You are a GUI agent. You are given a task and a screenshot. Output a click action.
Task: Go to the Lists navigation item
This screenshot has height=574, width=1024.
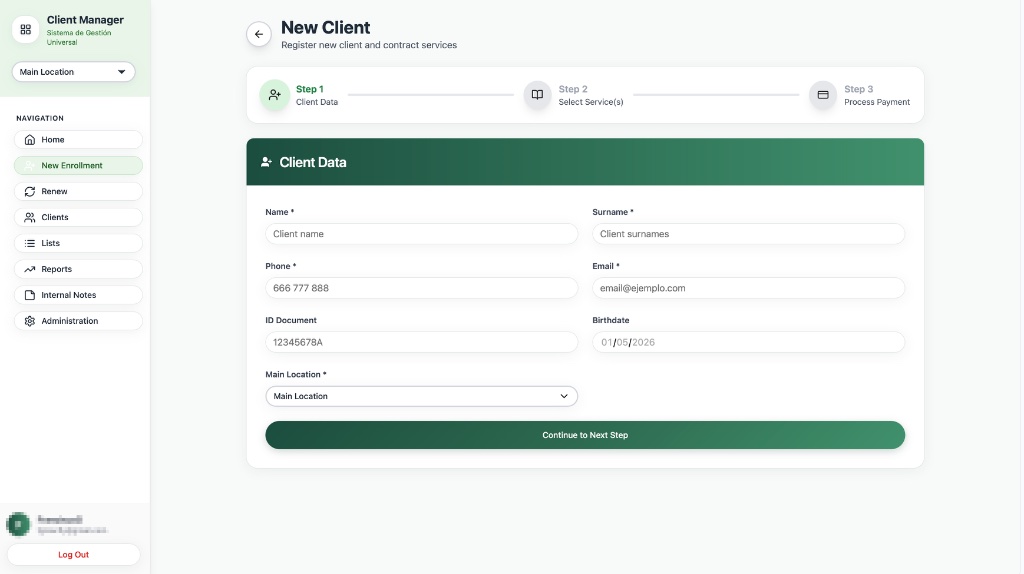(78, 243)
